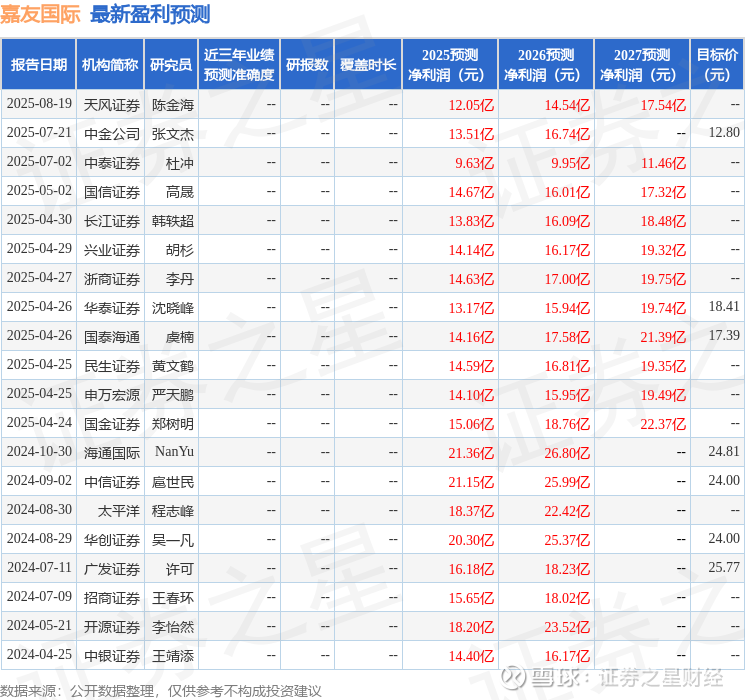Click the 25.99亿 profit value
The height and width of the screenshot is (700, 745).
click(567, 482)
